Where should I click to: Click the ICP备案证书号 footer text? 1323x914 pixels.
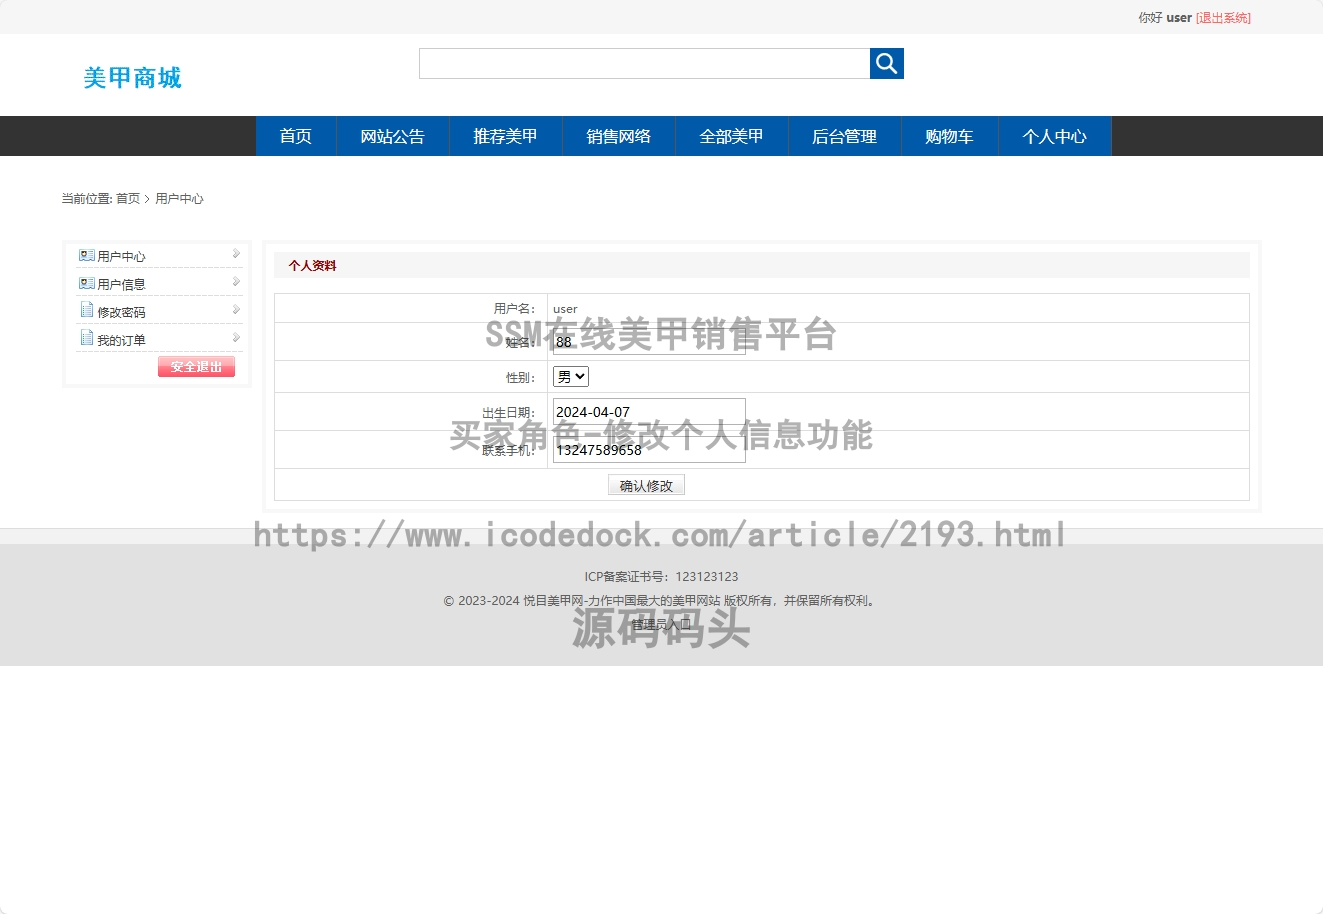[x=661, y=577]
